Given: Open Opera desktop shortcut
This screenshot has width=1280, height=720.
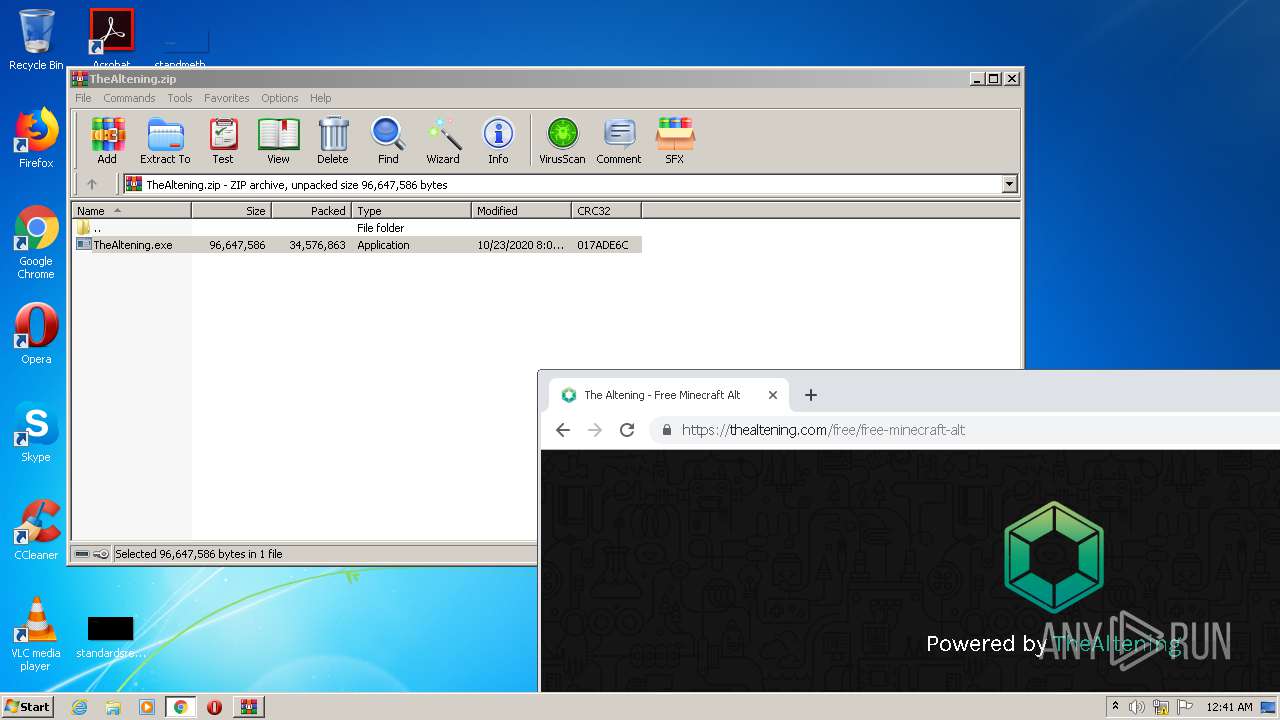Looking at the screenshot, I should coord(36,334).
